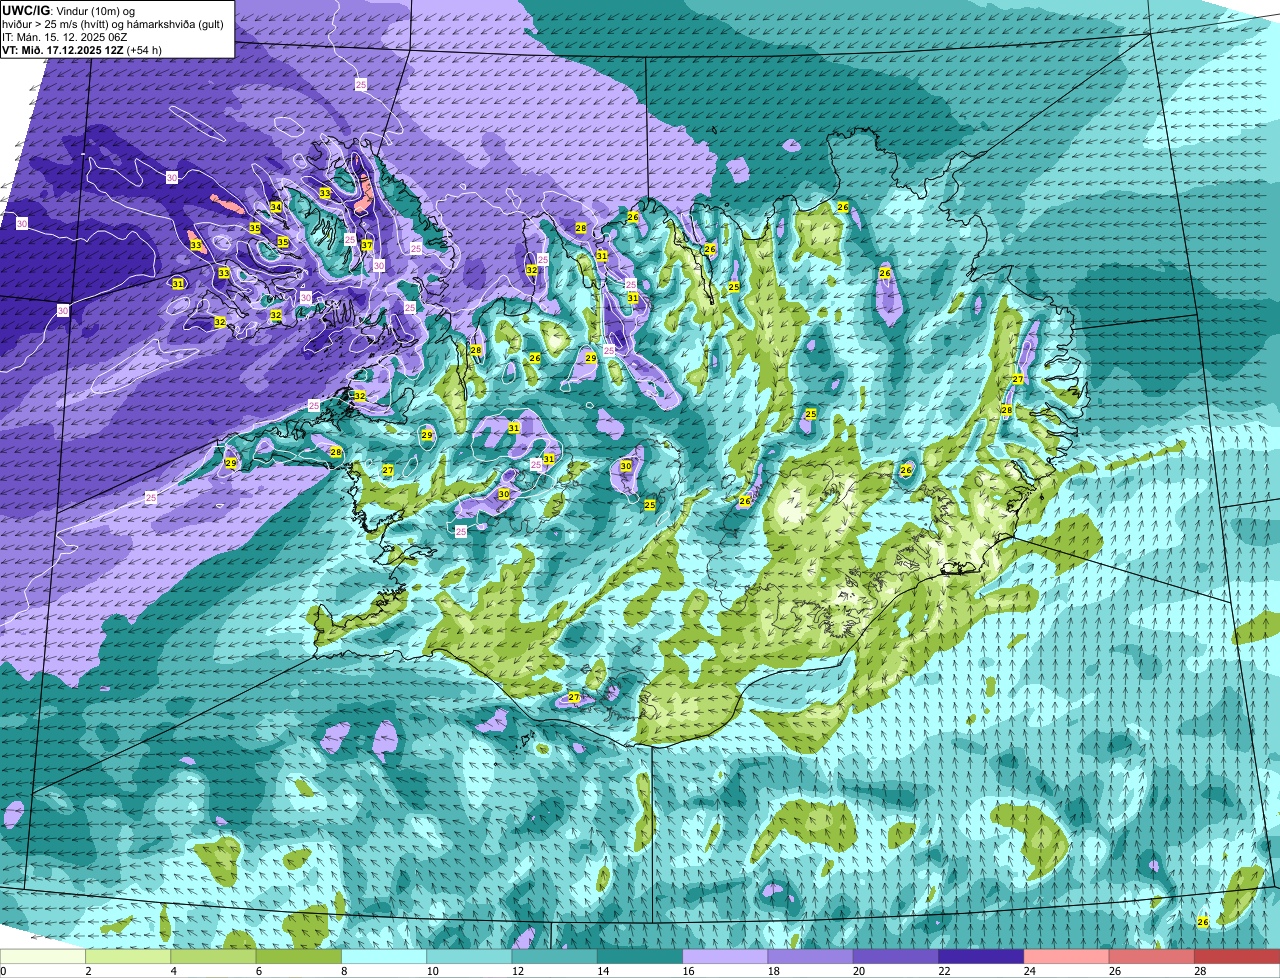Image resolution: width=1280 pixels, height=978 pixels.
Task: Select the 4–6 m/s green legend swatch
Action: pyautogui.click(x=213, y=957)
